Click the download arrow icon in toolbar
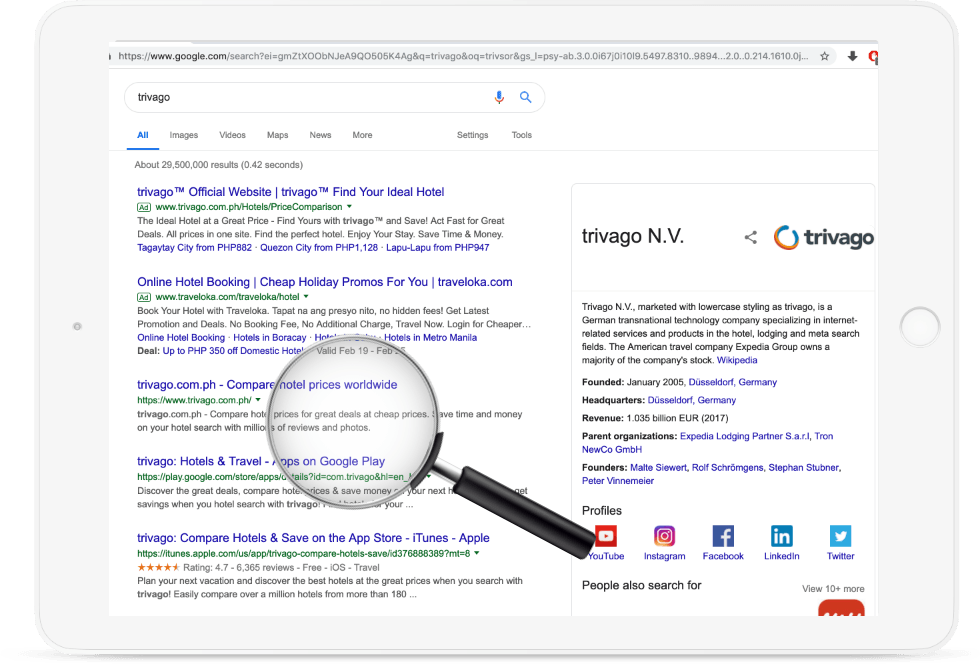The image size is (980, 664). click(852, 57)
